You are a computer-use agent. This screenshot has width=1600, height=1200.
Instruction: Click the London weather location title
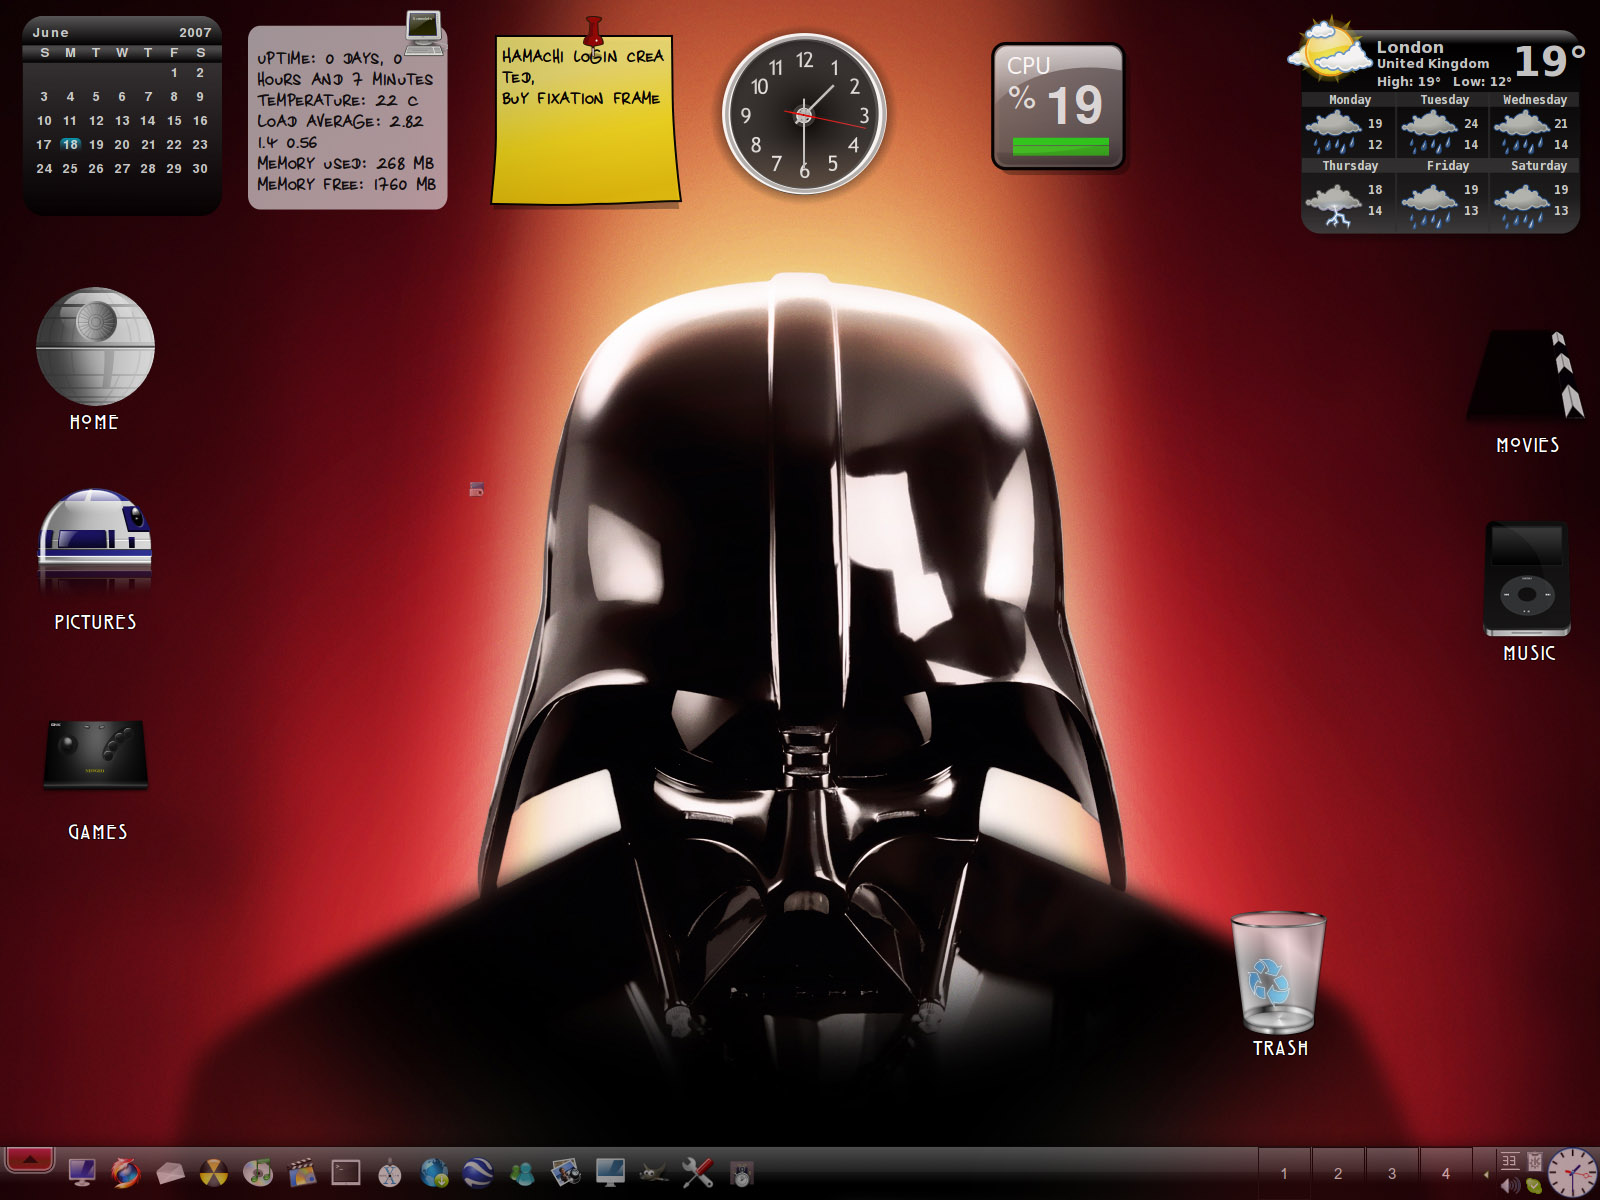coord(1410,47)
